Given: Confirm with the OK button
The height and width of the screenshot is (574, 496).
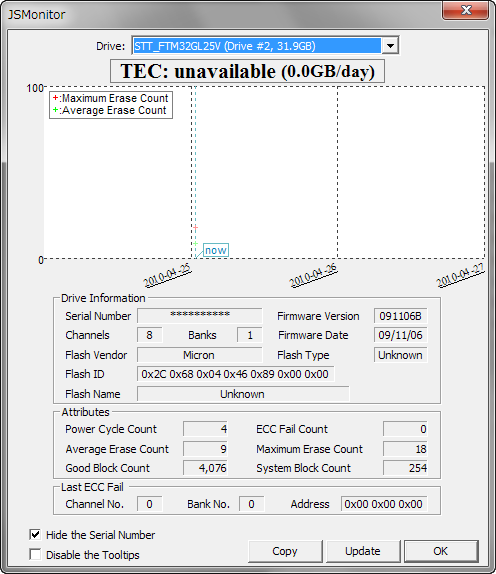Looking at the screenshot, I should click(x=441, y=551).
